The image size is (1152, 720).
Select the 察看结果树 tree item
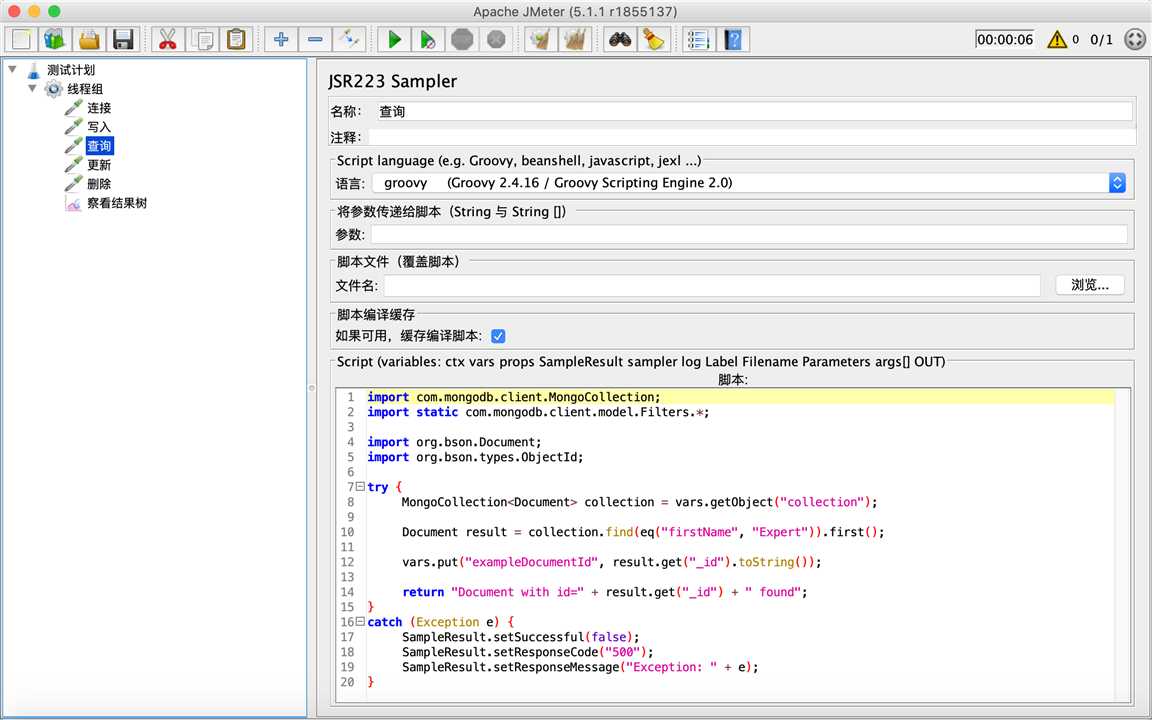point(116,203)
